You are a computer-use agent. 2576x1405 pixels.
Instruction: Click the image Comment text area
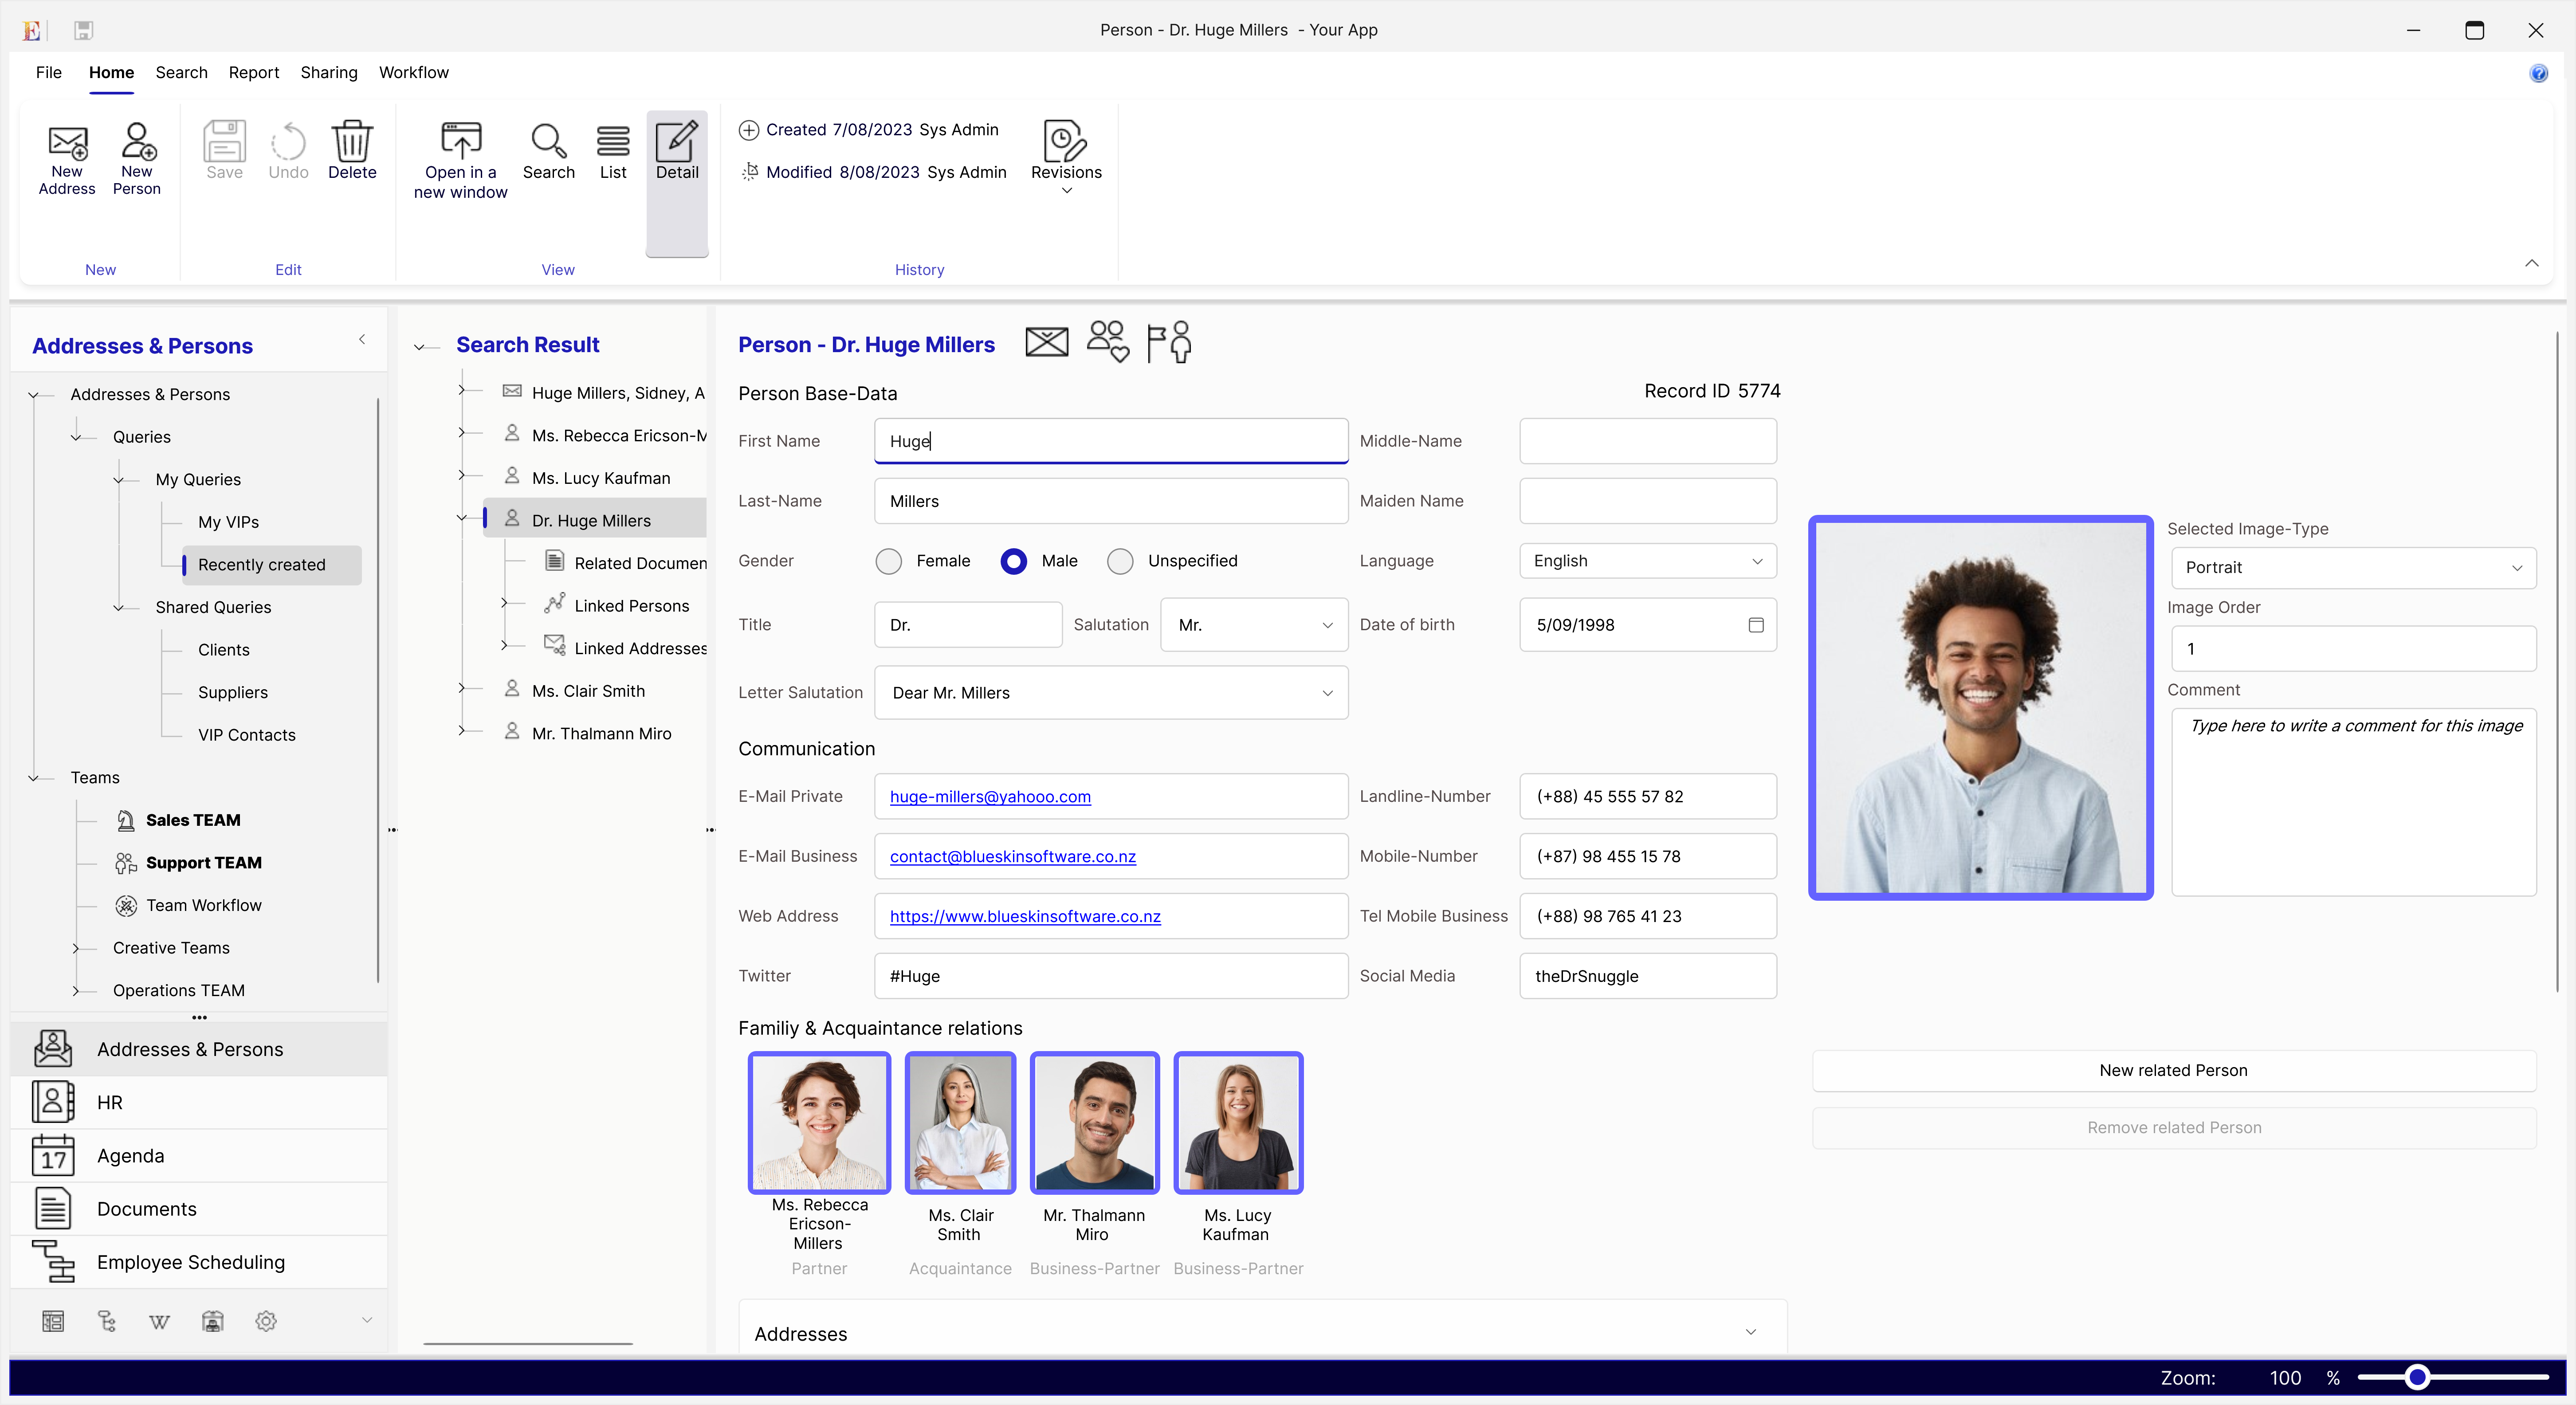click(x=2354, y=802)
